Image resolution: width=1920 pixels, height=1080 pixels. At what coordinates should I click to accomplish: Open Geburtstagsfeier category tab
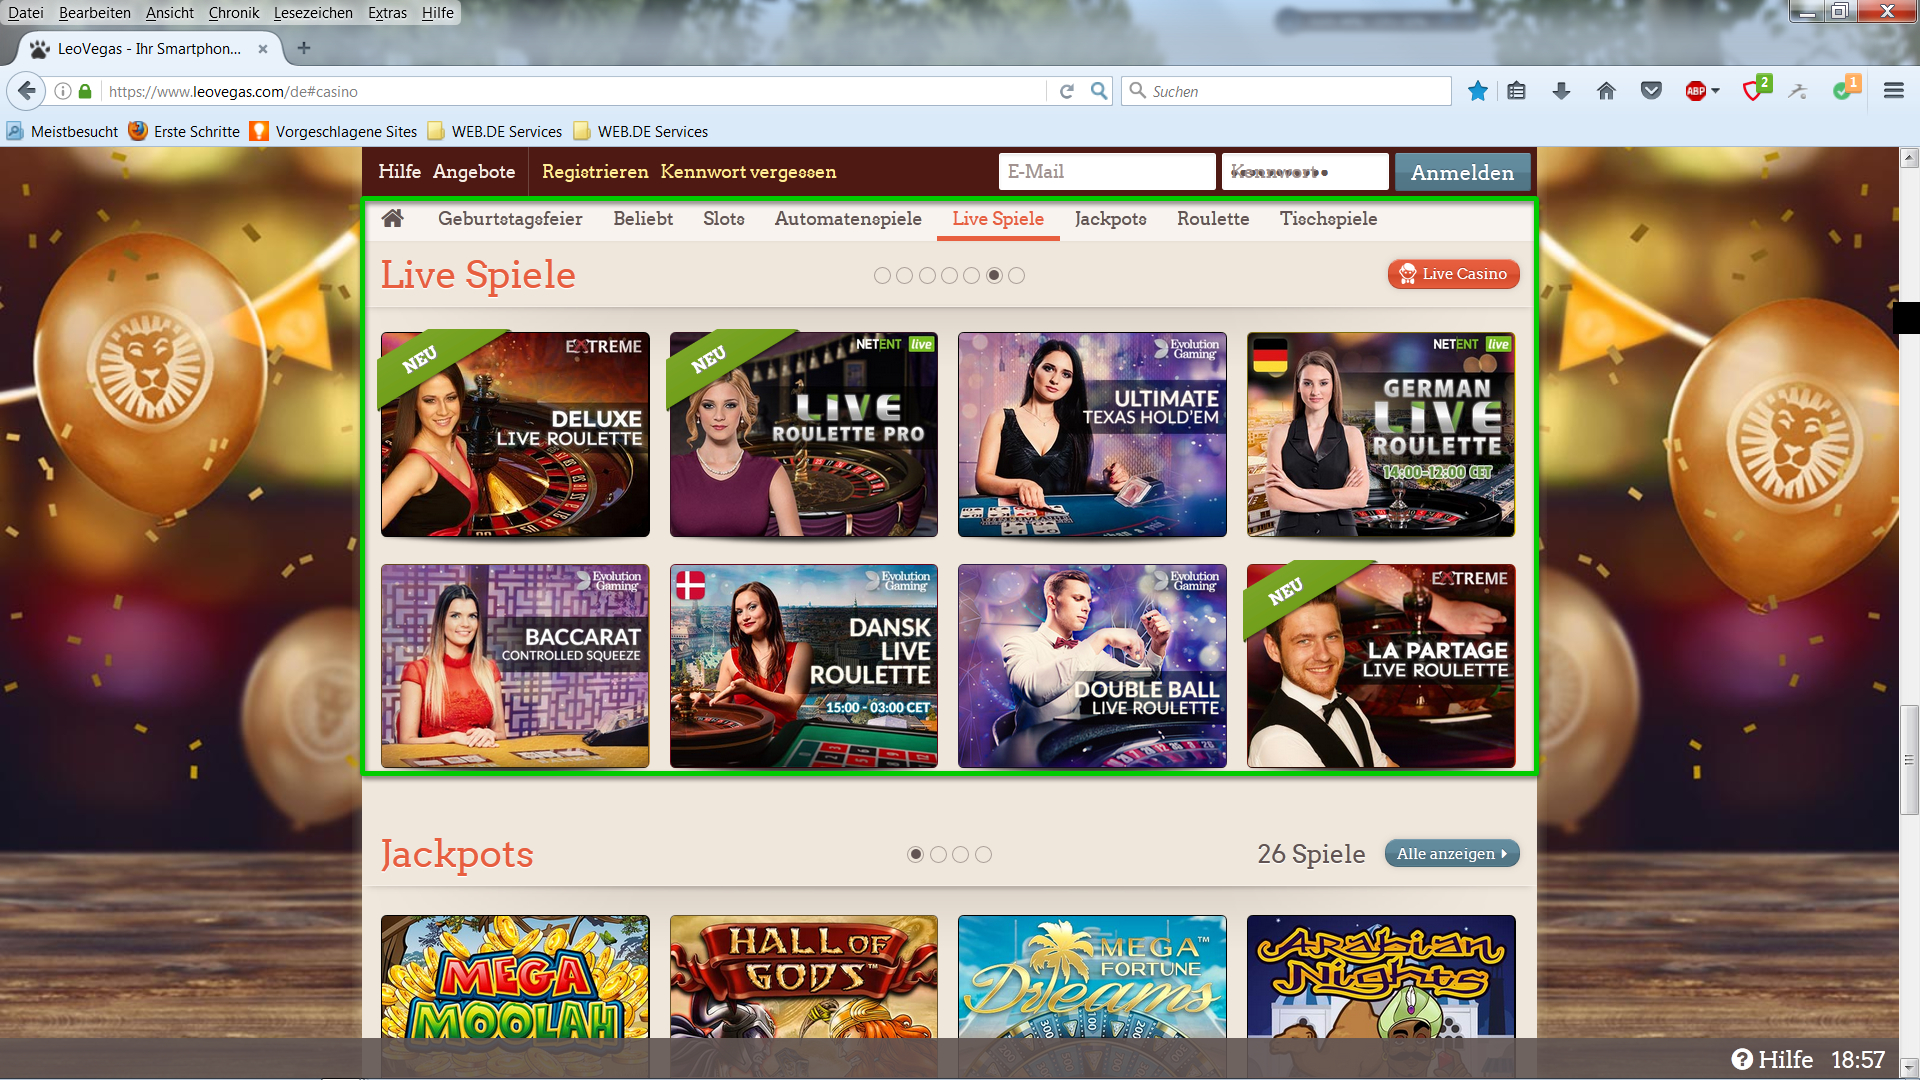tap(510, 218)
